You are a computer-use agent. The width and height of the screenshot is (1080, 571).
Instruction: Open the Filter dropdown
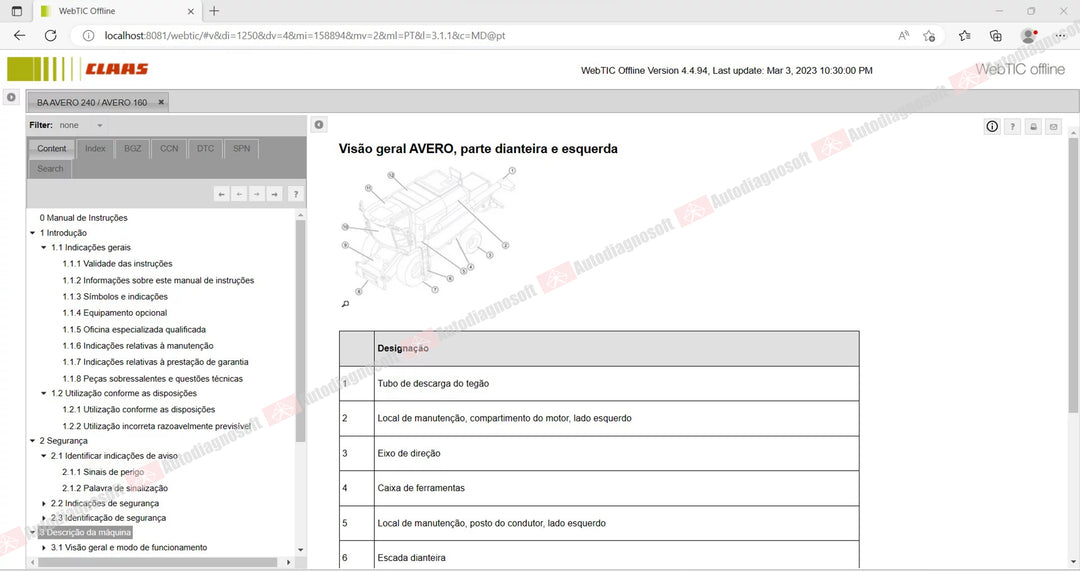tap(81, 125)
